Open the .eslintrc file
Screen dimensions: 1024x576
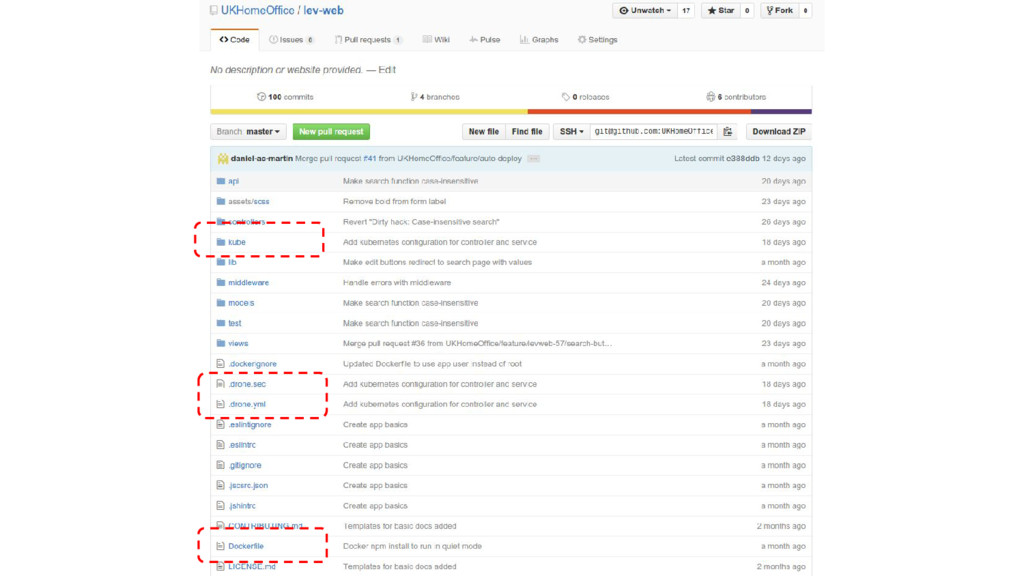tap(242, 445)
